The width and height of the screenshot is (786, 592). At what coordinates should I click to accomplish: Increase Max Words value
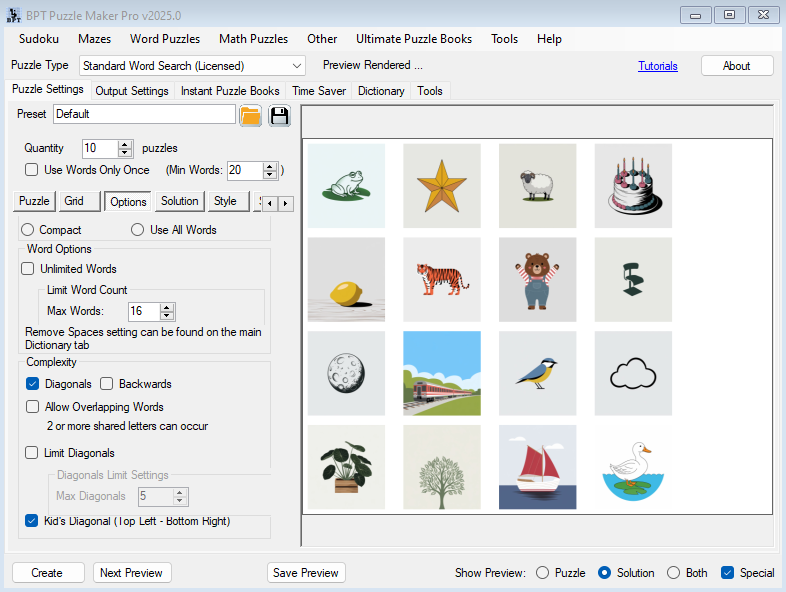click(167, 307)
